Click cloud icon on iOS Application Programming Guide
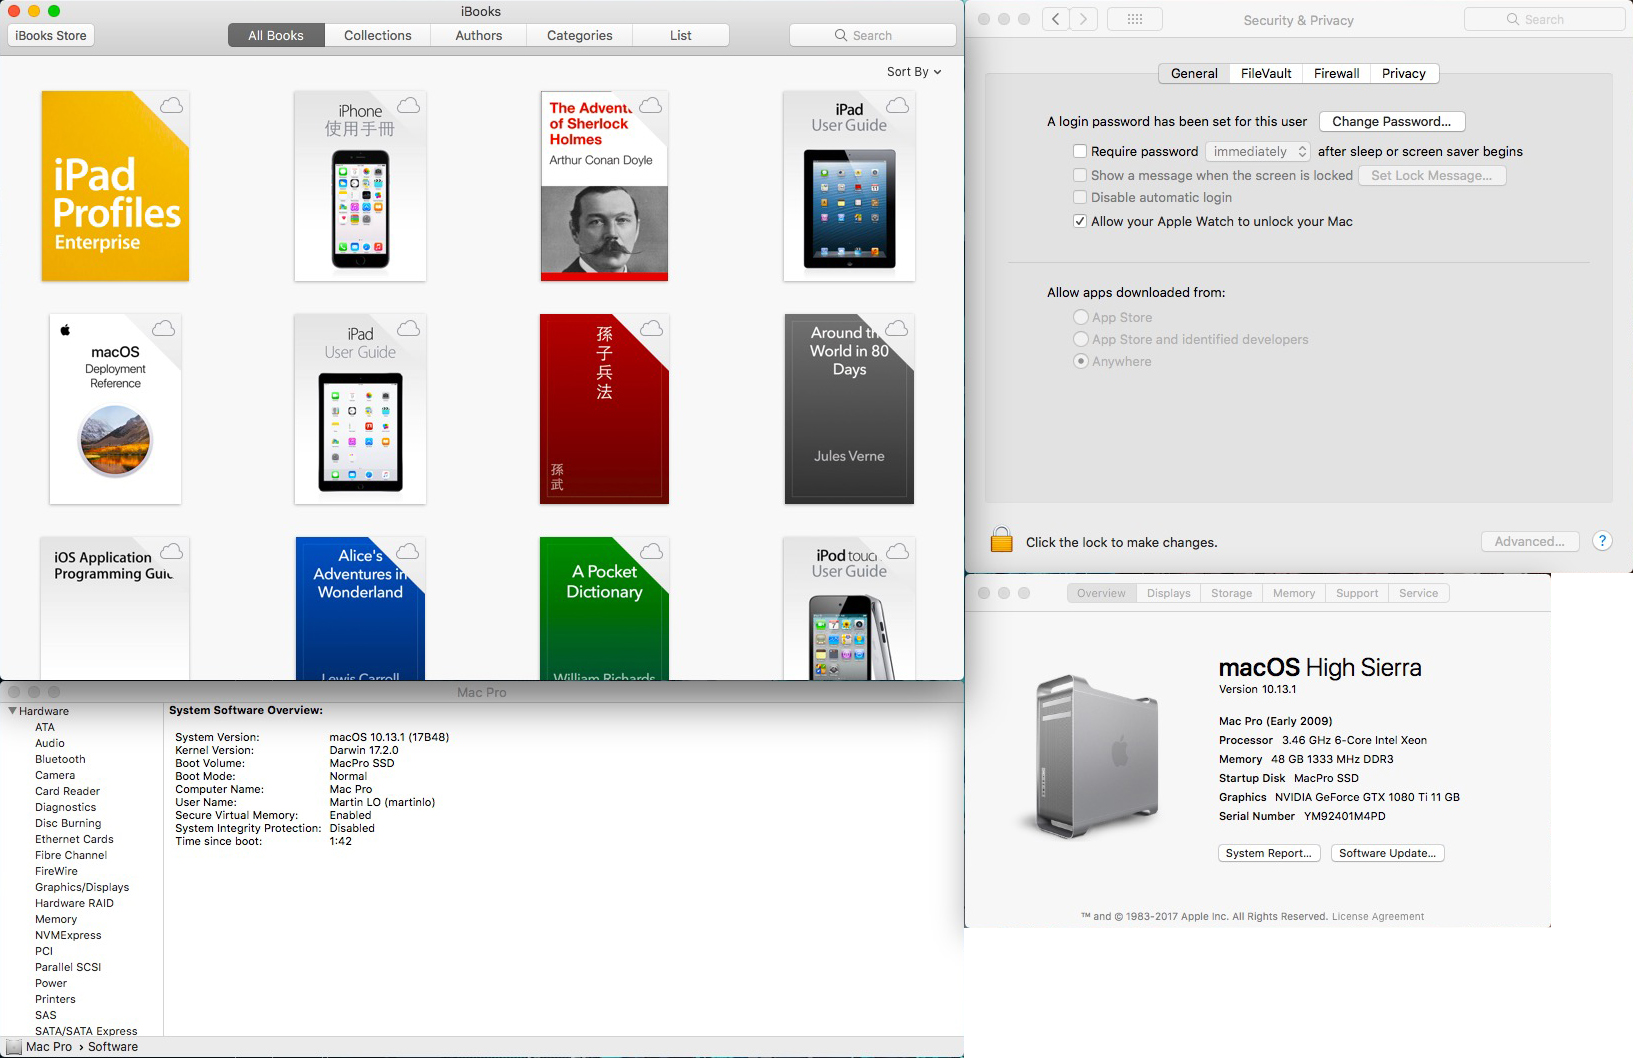 pyautogui.click(x=172, y=551)
